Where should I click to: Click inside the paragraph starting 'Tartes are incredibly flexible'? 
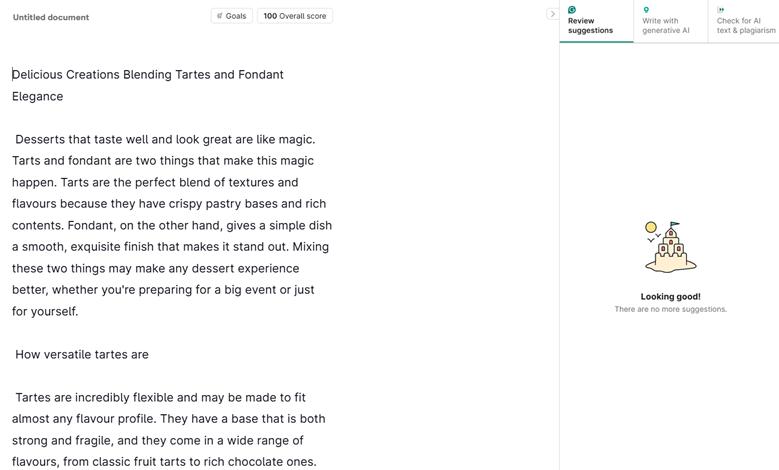click(x=165, y=419)
